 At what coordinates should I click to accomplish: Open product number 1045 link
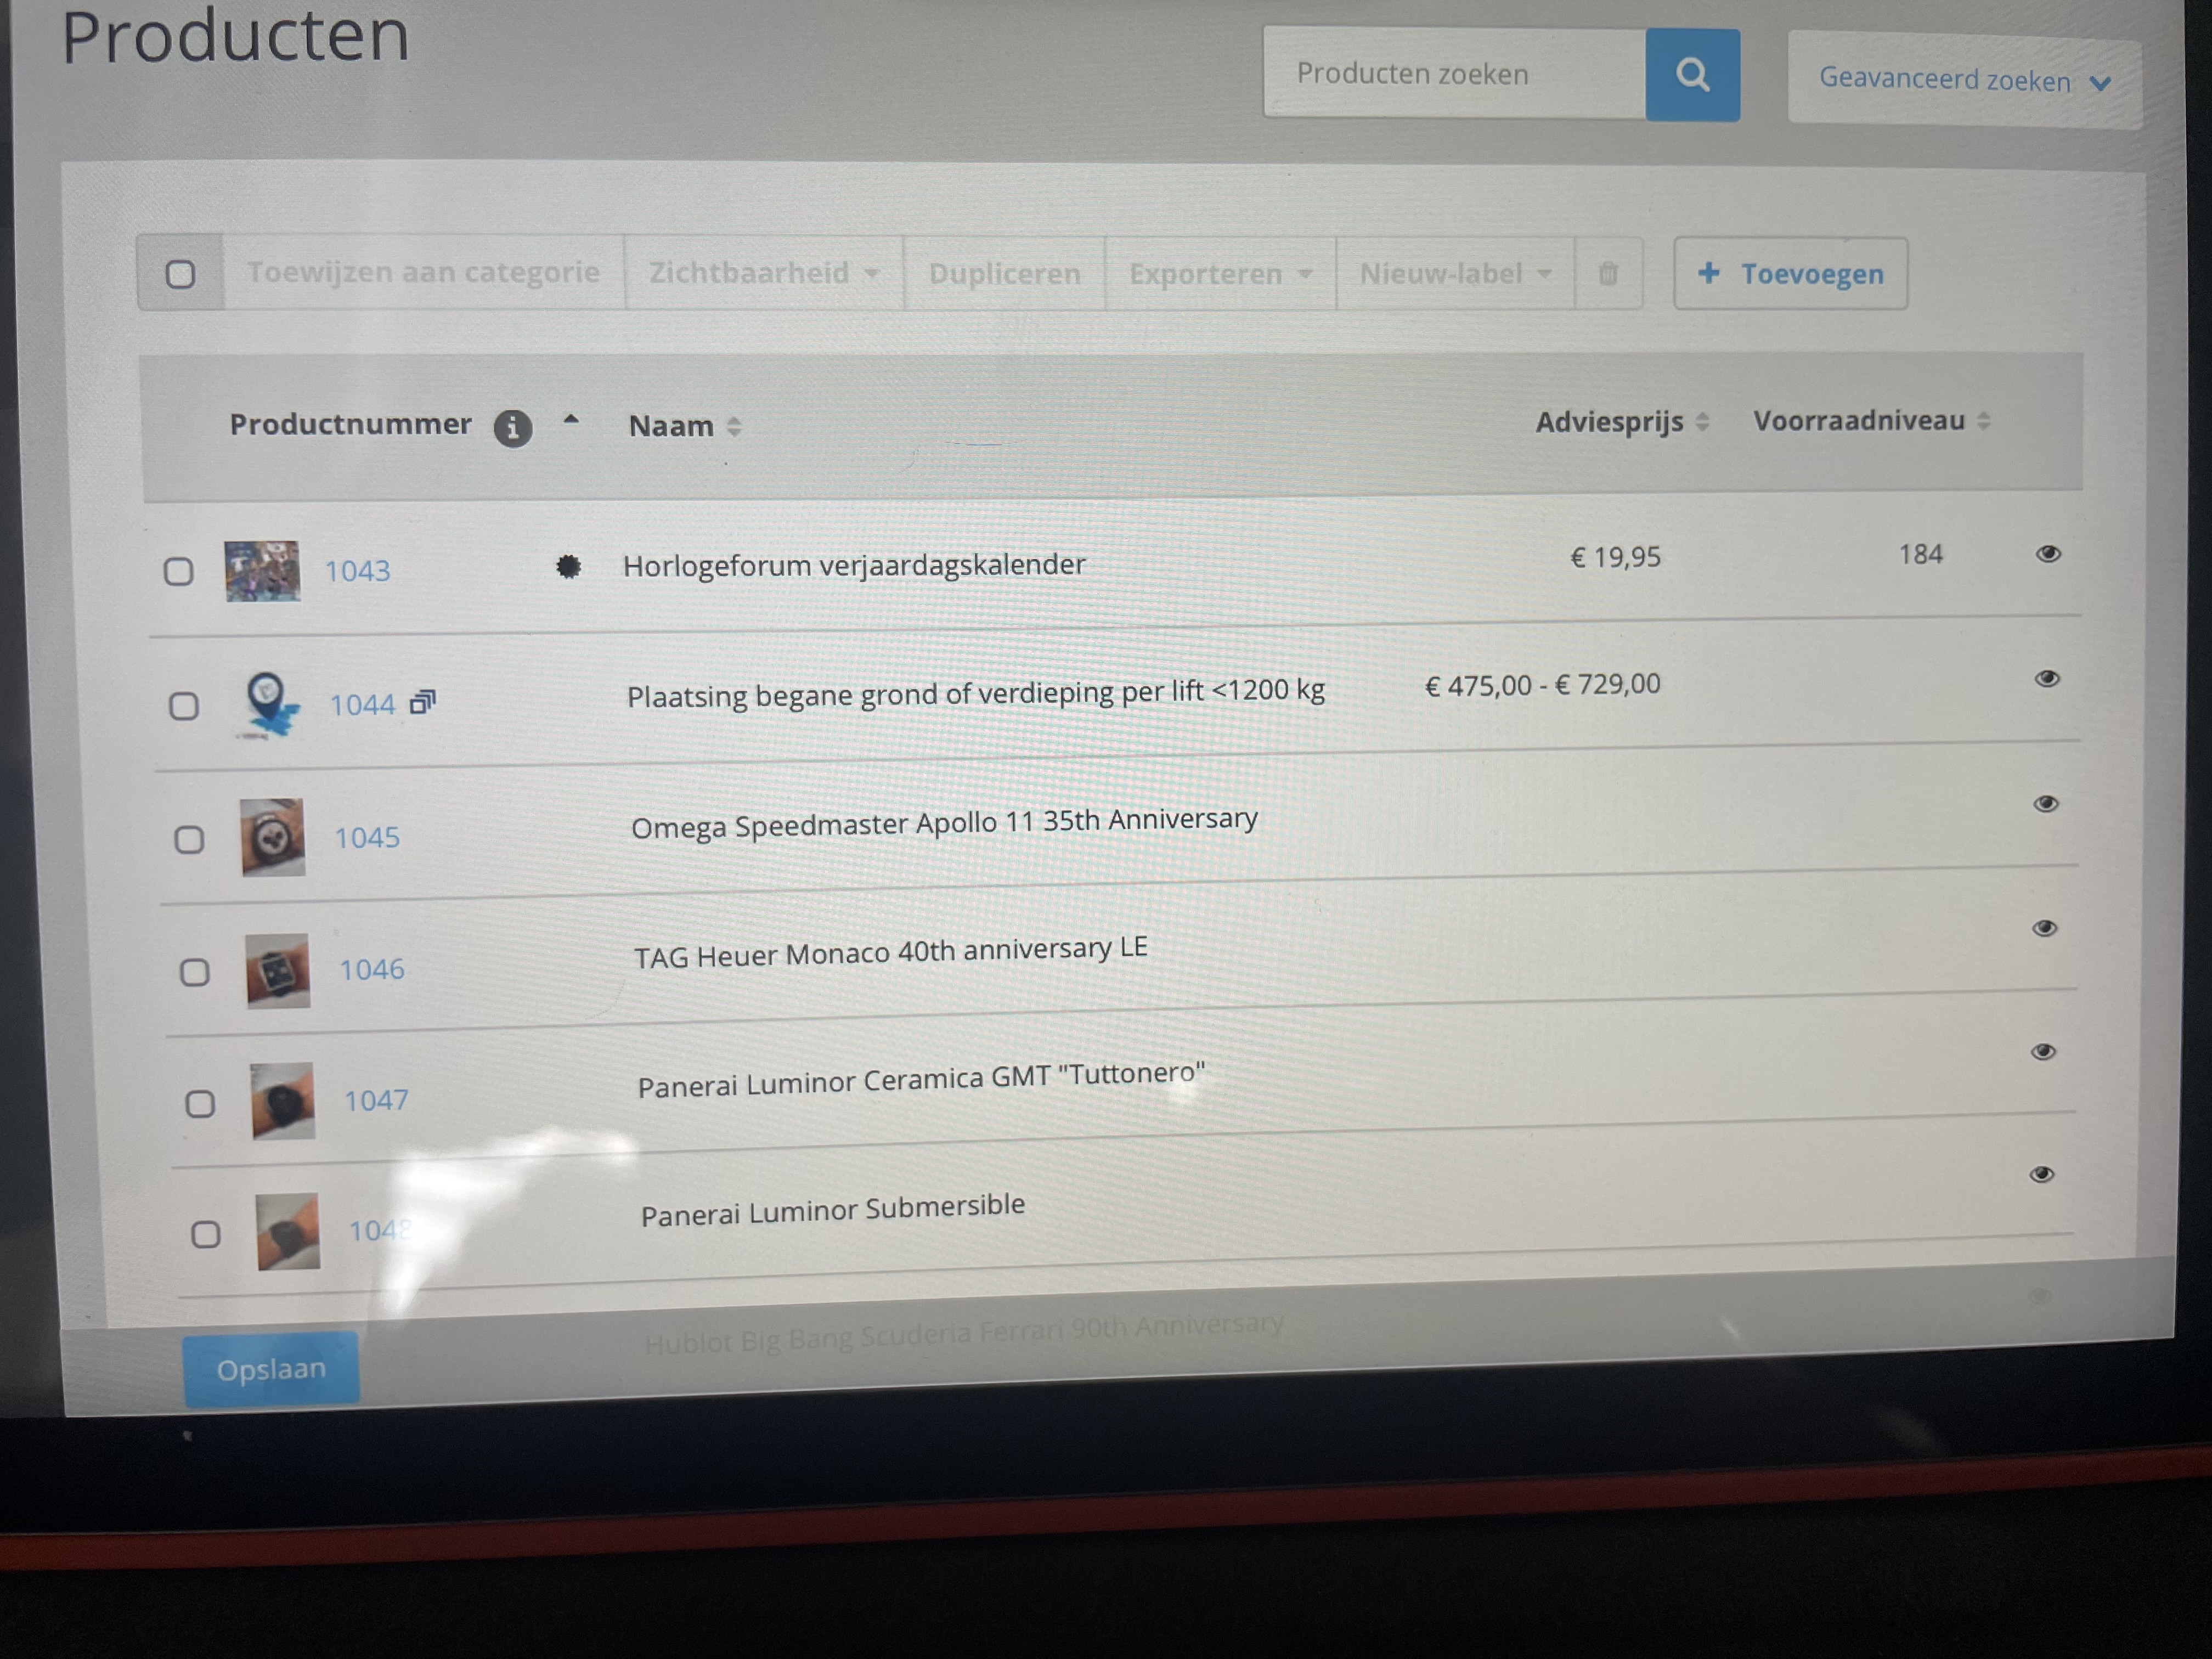tap(367, 838)
